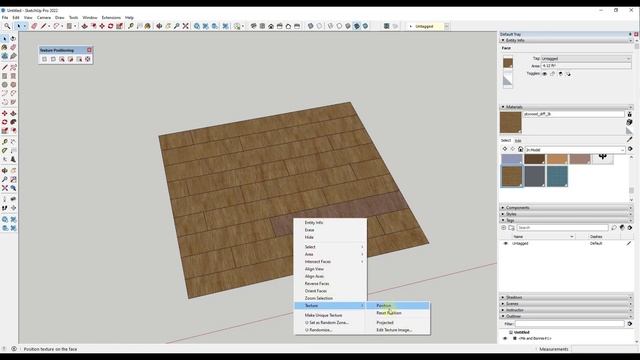Click the Add Tag icon
640x360 pixels.
(x=504, y=227)
